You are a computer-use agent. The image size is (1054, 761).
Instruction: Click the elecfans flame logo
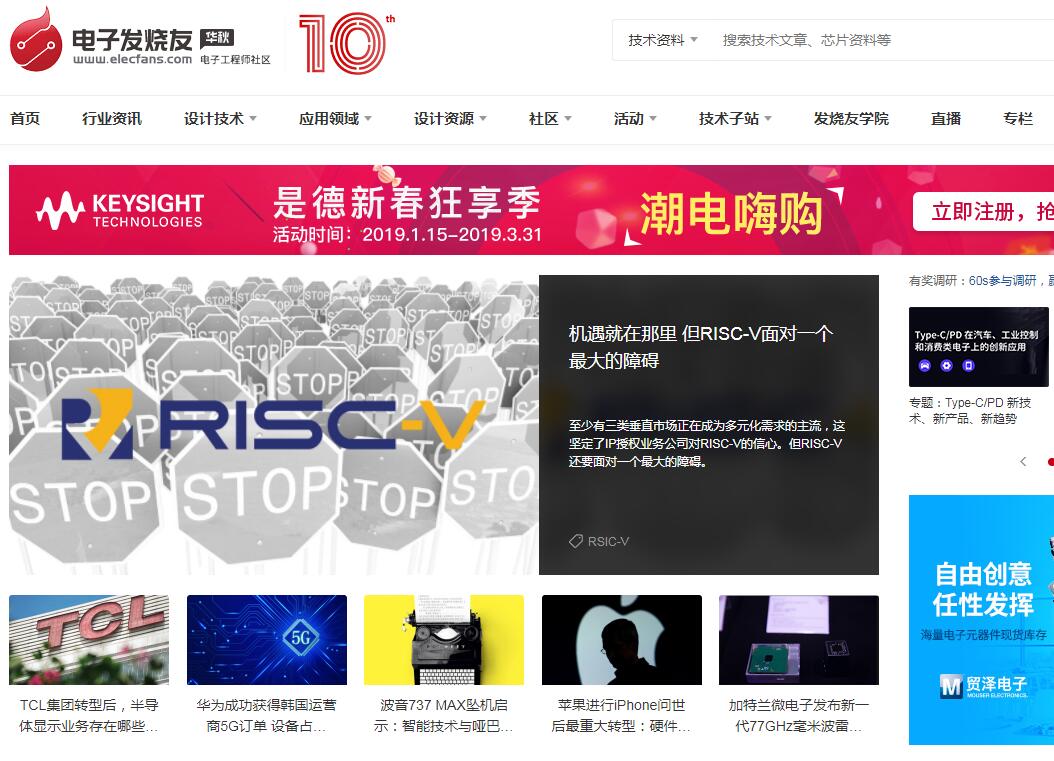tap(36, 39)
